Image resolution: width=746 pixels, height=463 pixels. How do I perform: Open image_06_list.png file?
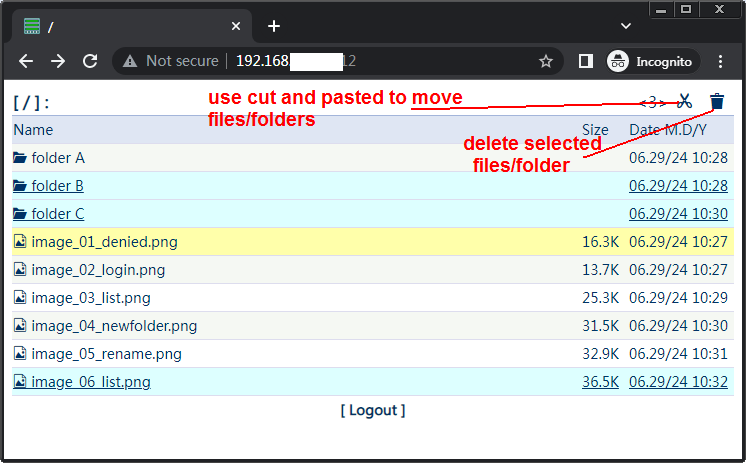pos(90,382)
